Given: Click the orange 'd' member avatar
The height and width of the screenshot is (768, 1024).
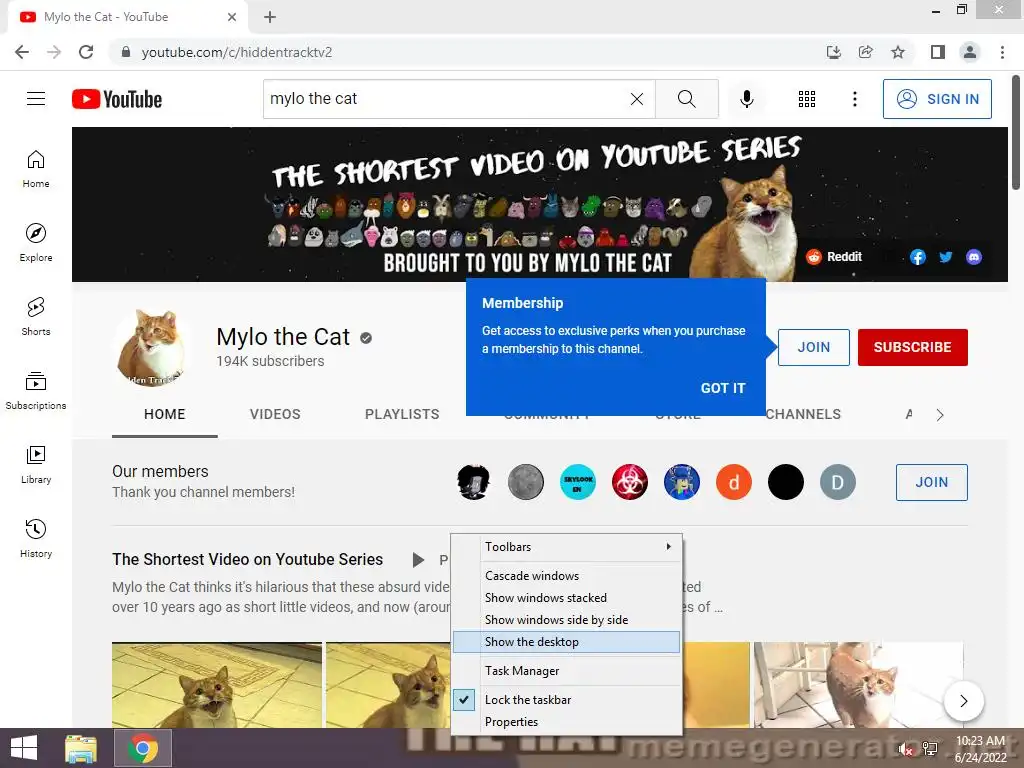Looking at the screenshot, I should point(733,482).
